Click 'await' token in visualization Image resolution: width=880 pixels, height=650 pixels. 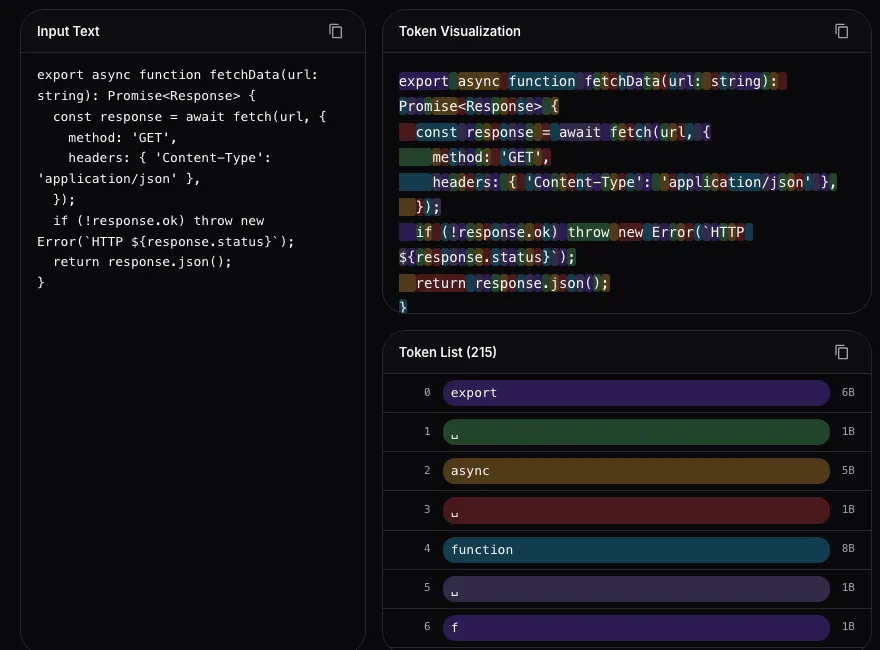click(x=579, y=132)
